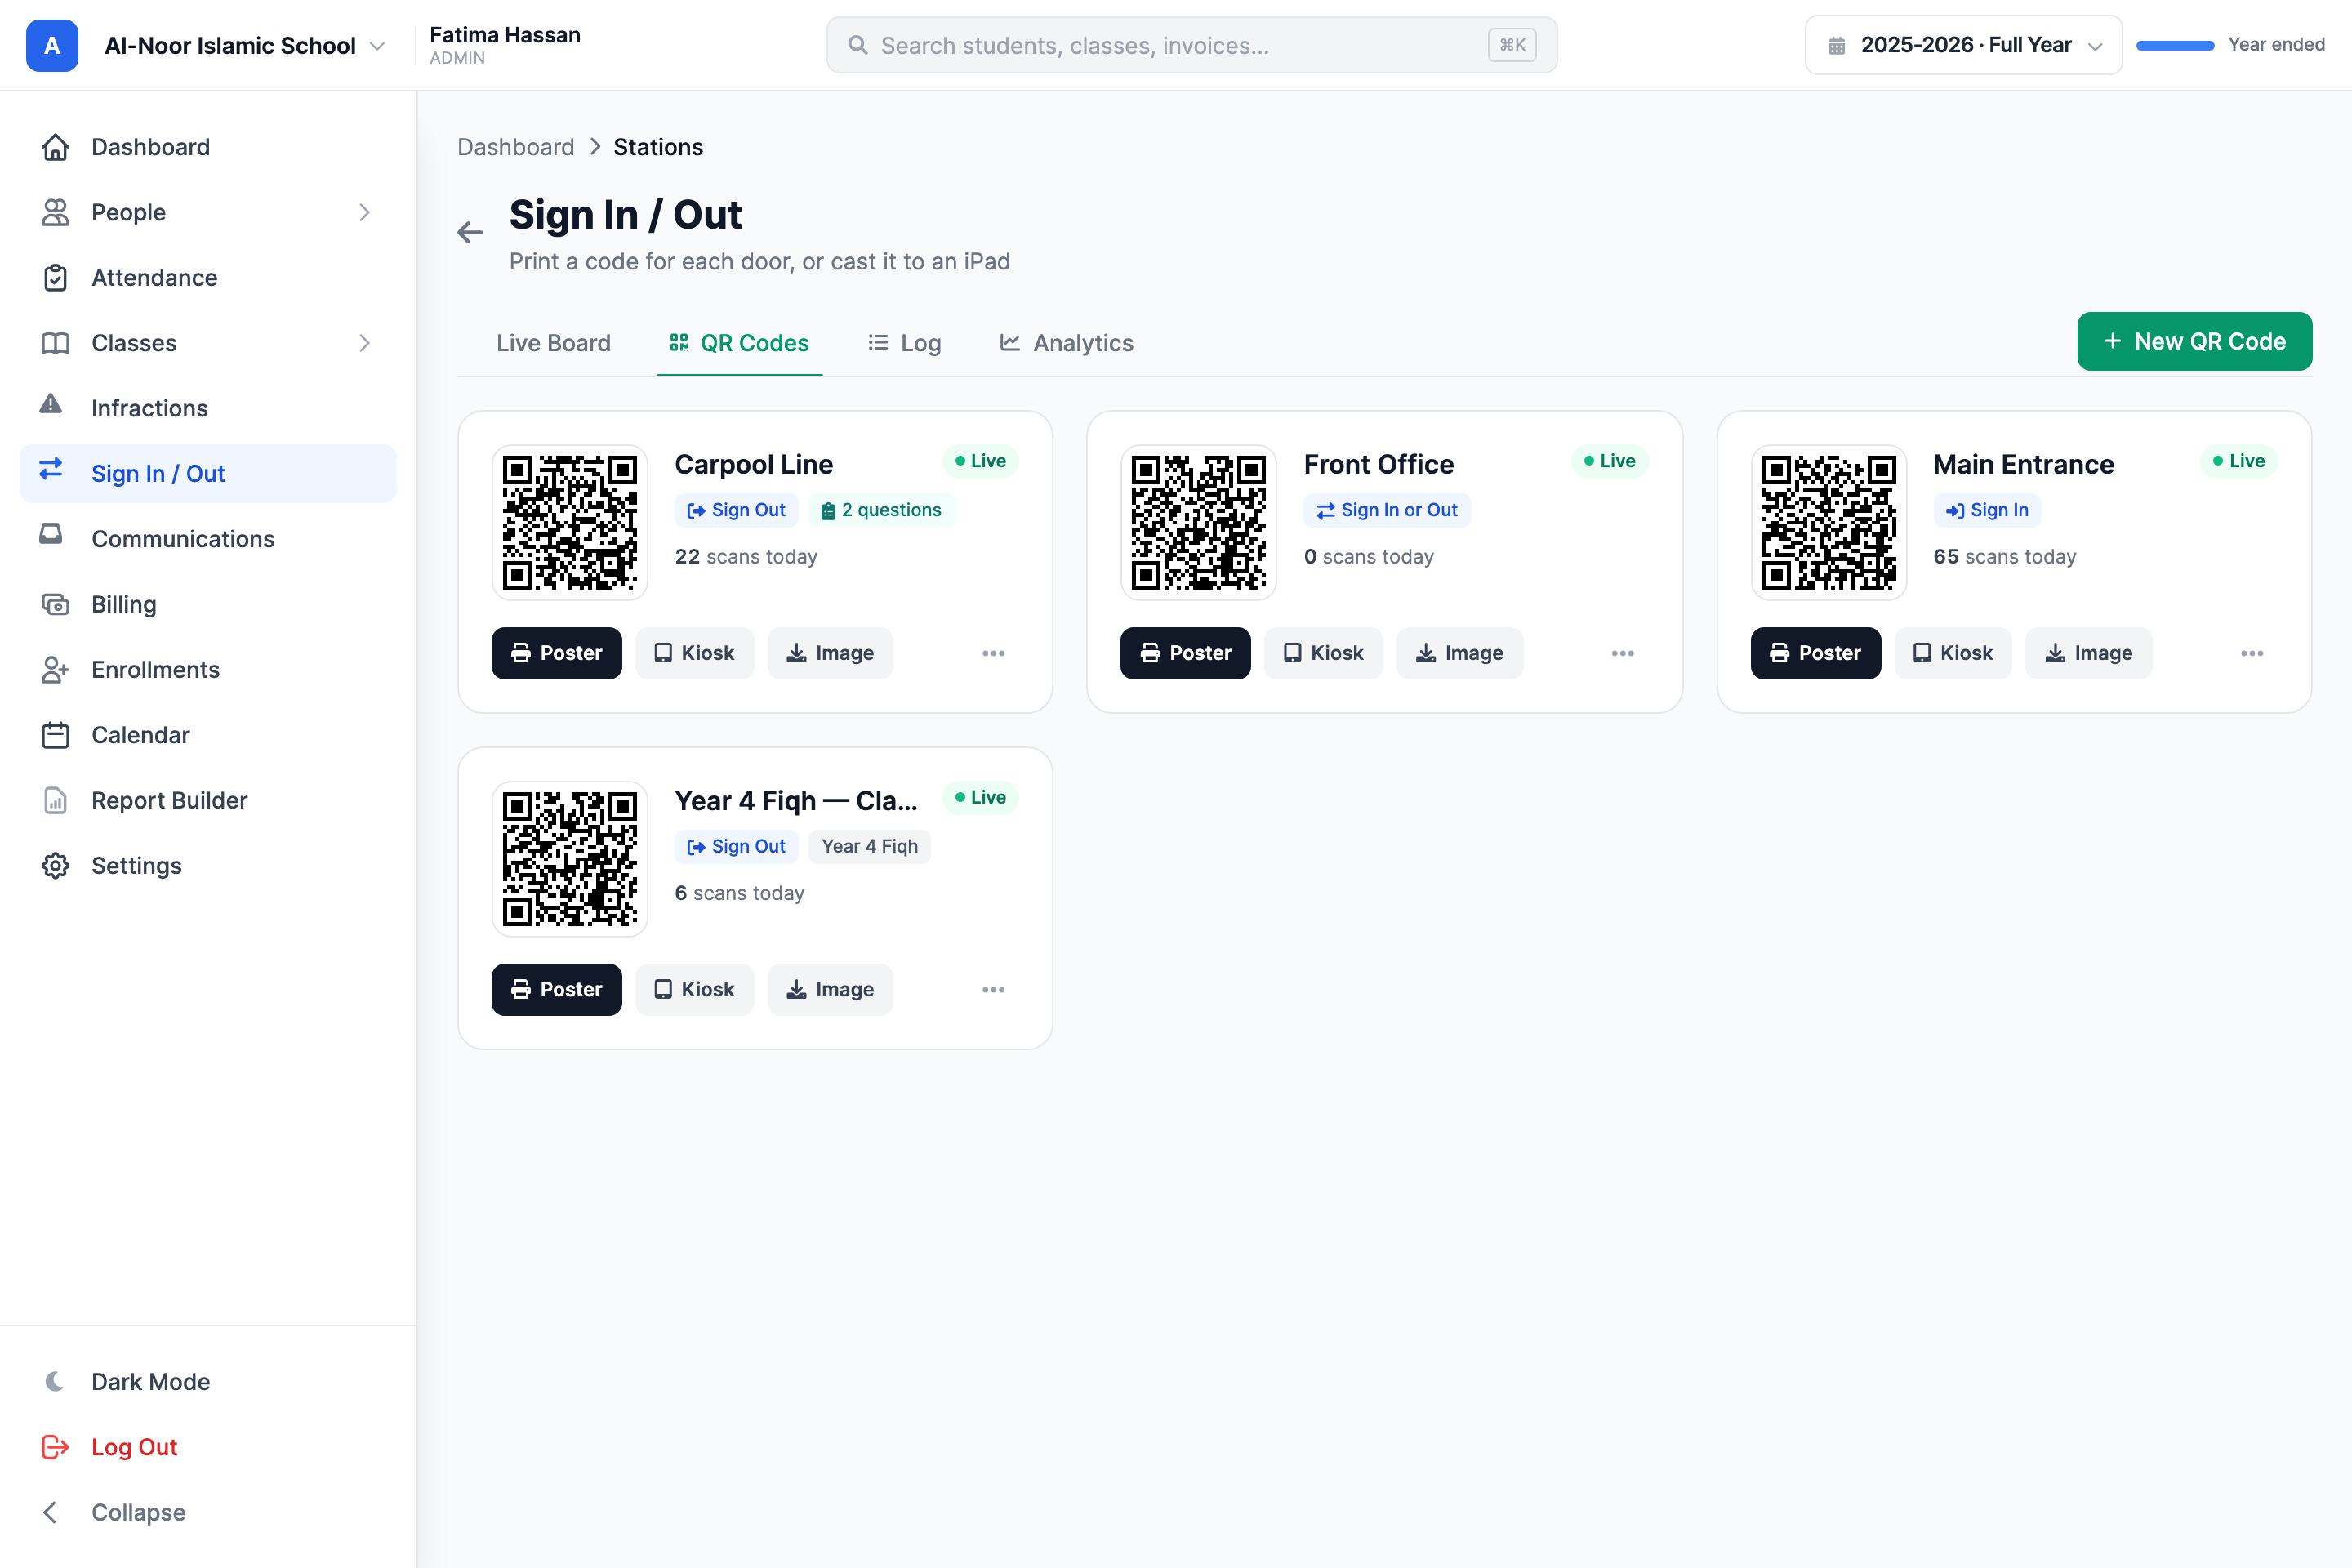Print the Front Office Poster
This screenshot has height=1568, width=2352.
(1185, 653)
